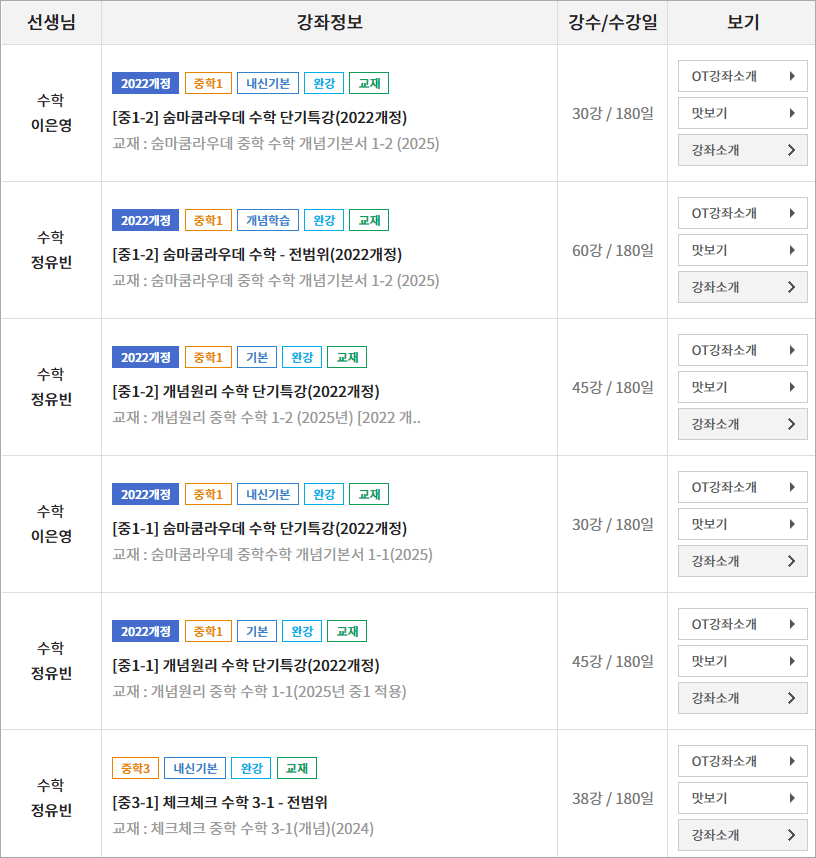Click OT강좌소개 for 중1-1 개념원리 단기특강
This screenshot has height=858, width=816.
click(742, 624)
